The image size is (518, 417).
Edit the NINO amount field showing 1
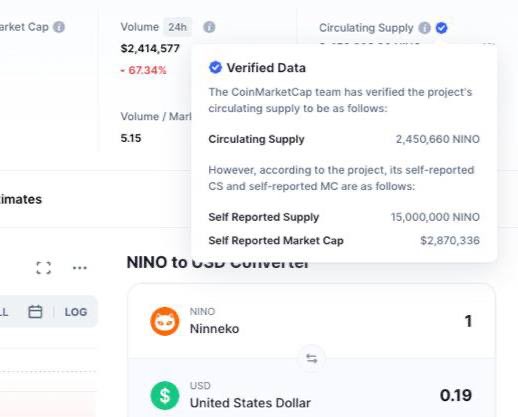pos(468,321)
